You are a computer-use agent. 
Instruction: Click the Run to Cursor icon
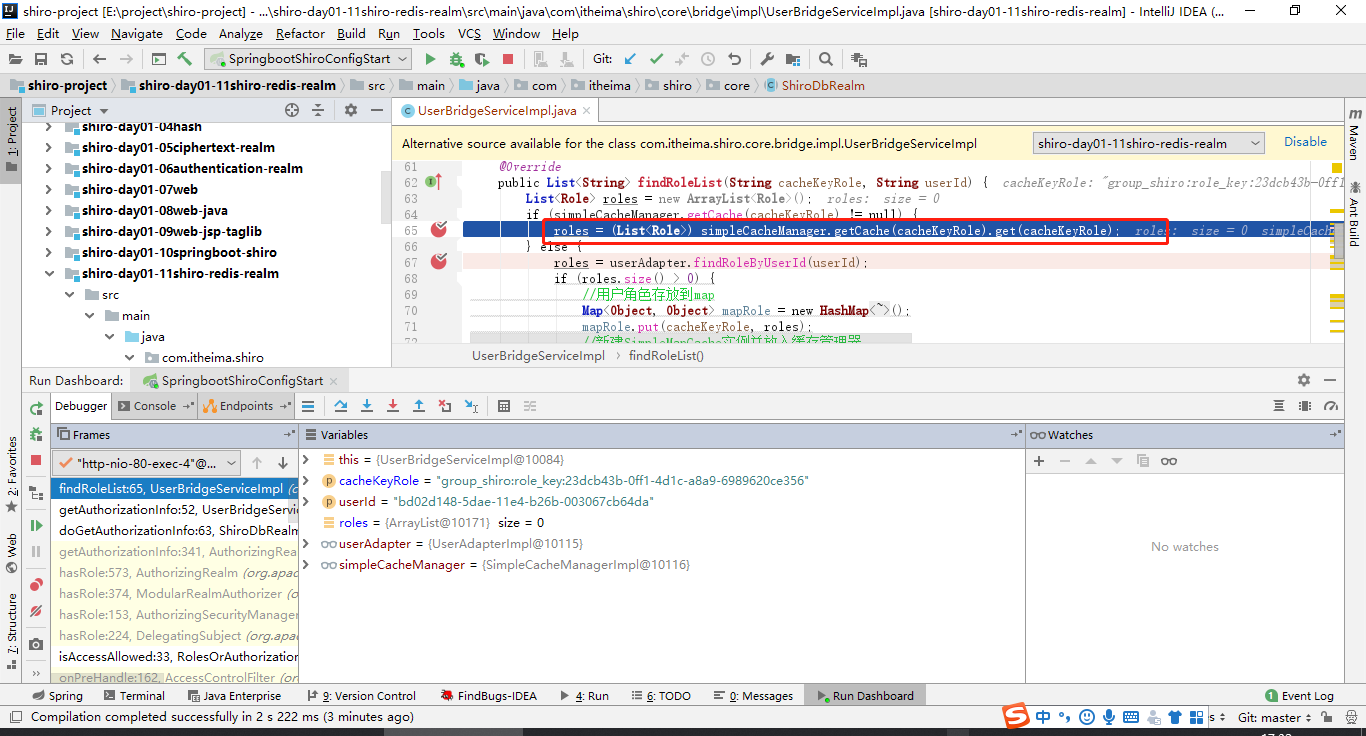tap(471, 406)
